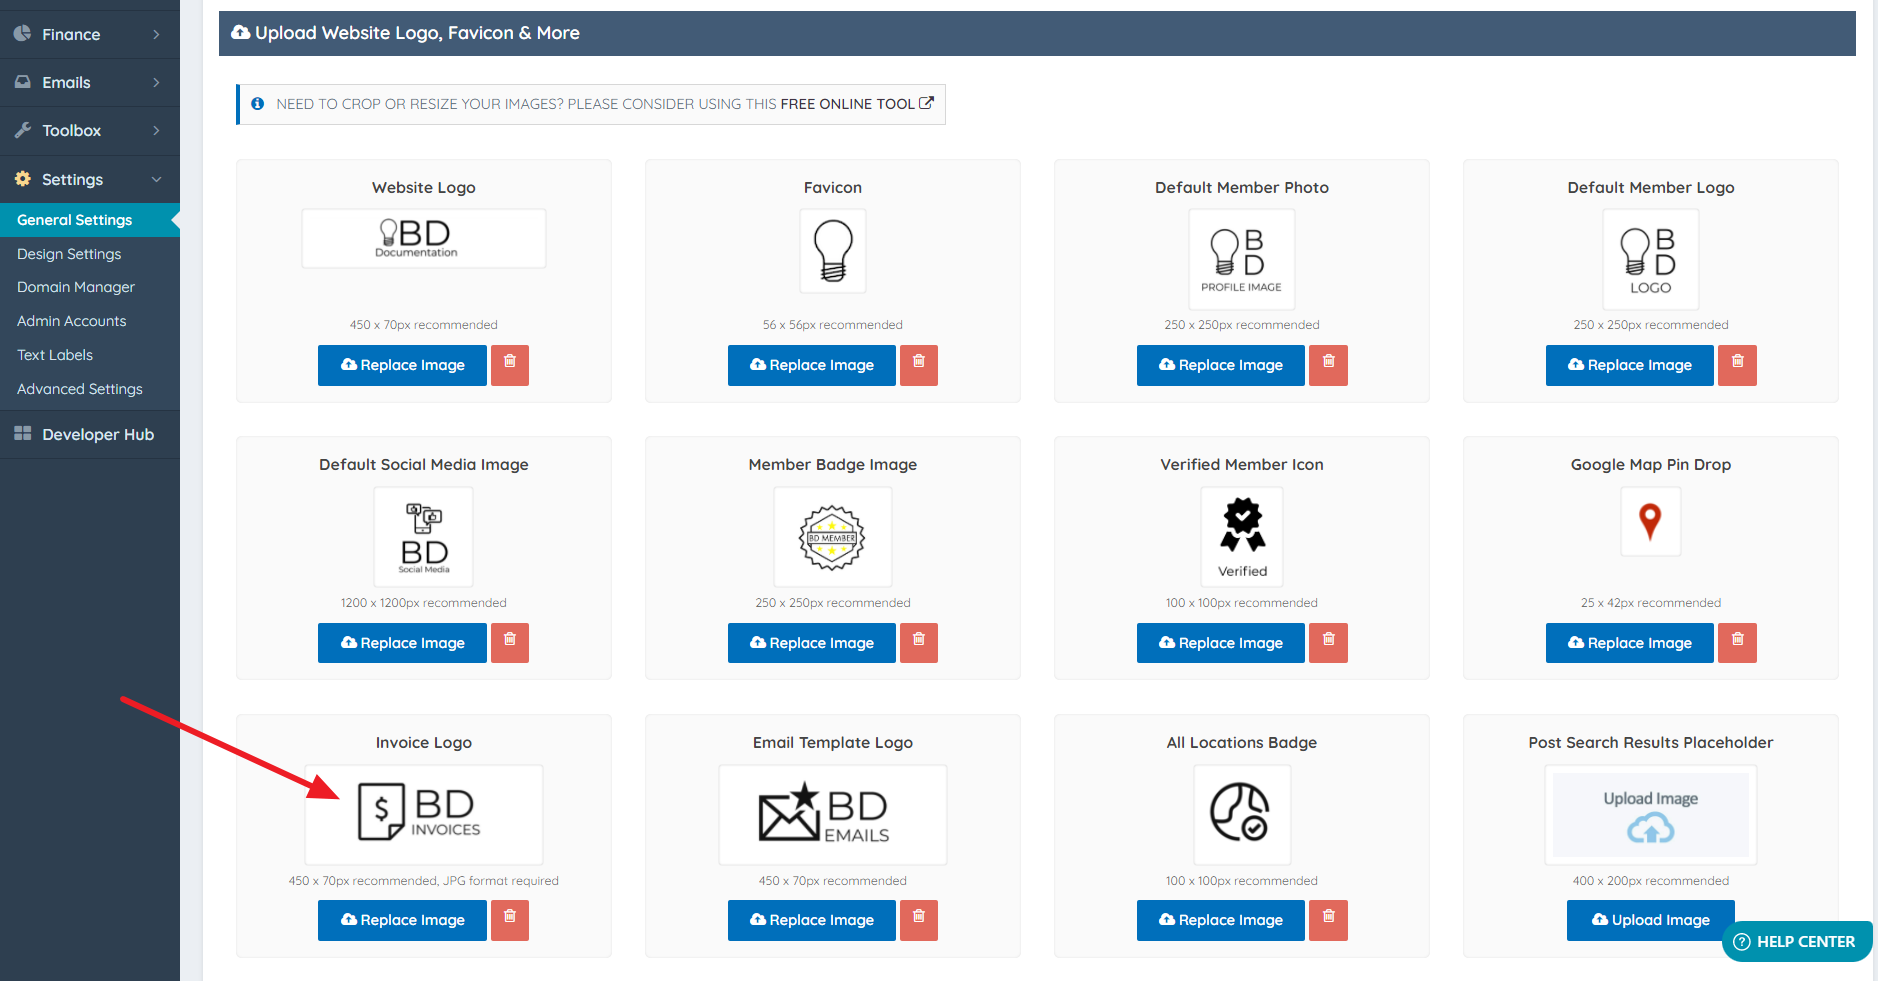The height and width of the screenshot is (981, 1878).
Task: Click the Verified ribbon thumbnail
Action: (x=1242, y=537)
